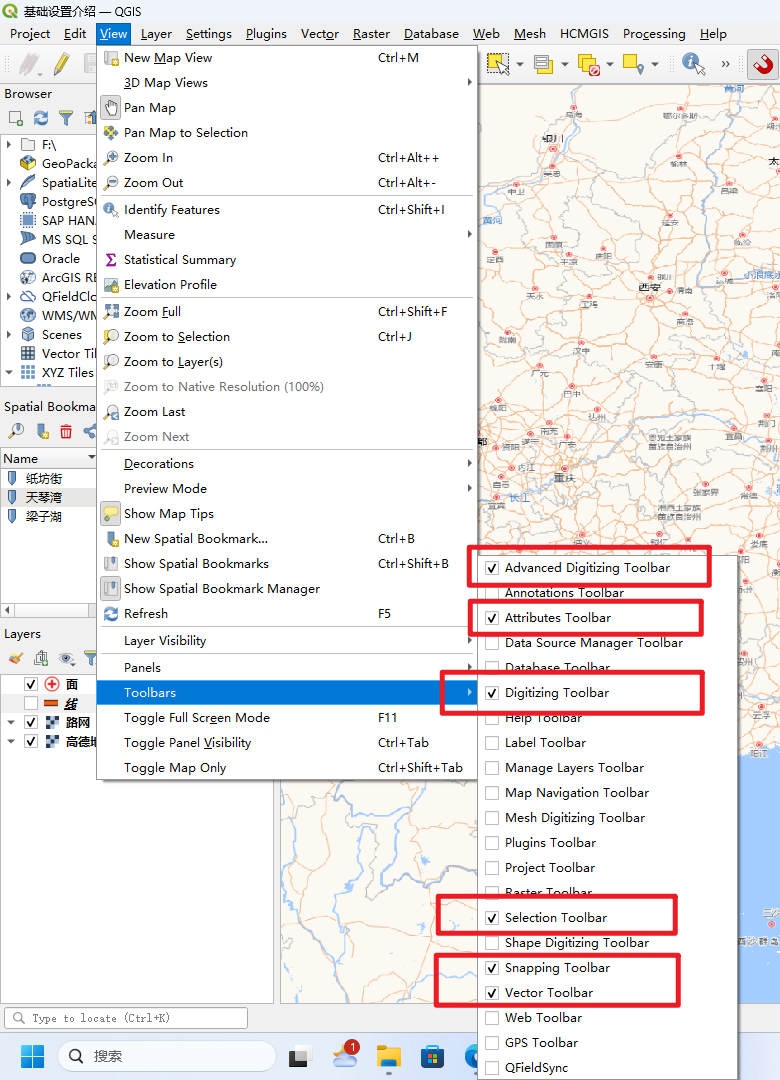The height and width of the screenshot is (1080, 780).
Task: Click Manage Map Themes eye icon
Action: click(x=66, y=658)
